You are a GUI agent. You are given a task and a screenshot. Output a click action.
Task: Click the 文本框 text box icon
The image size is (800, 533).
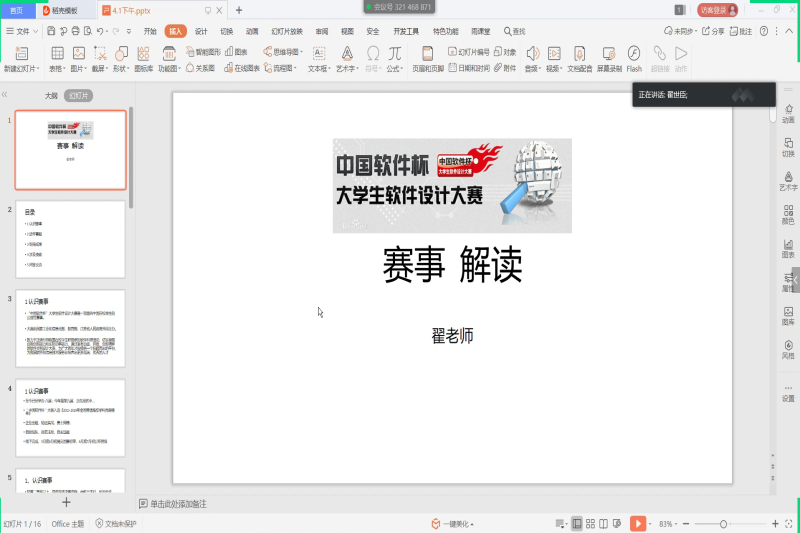click(319, 54)
